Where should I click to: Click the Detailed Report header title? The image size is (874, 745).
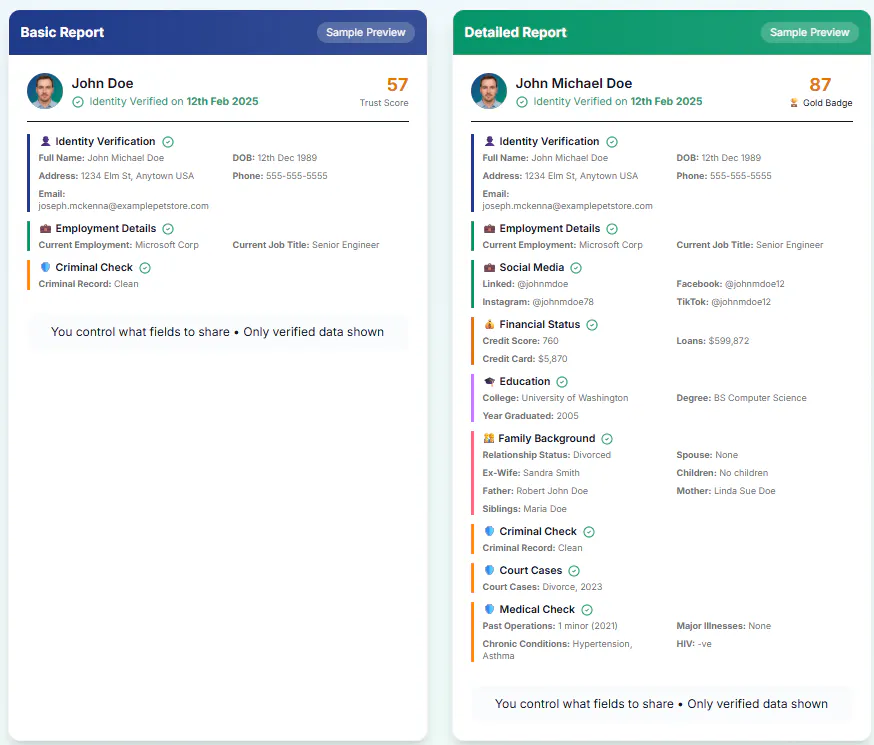[x=516, y=32]
